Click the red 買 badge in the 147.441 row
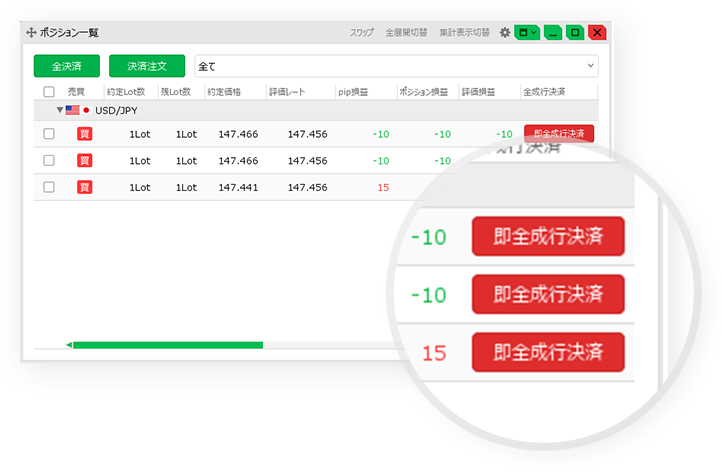The width and height of the screenshot is (723, 471). coord(84,187)
